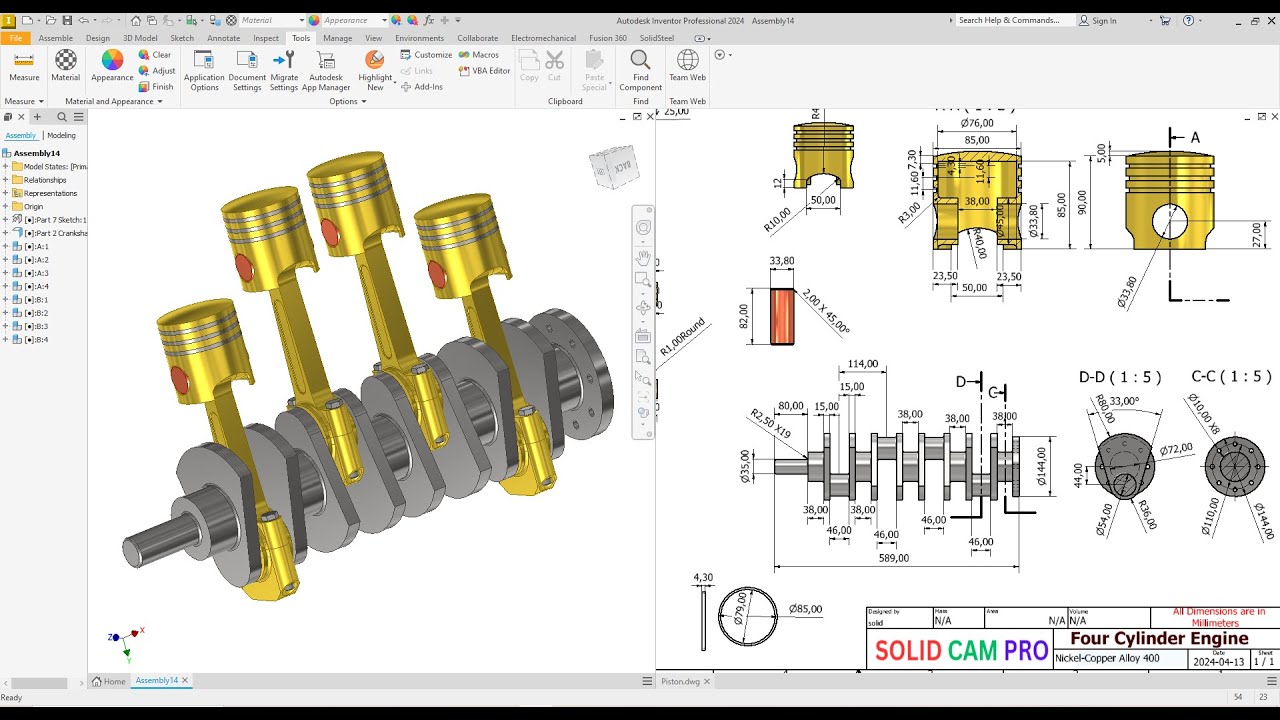Open the File menu
The image size is (1280, 720).
click(16, 38)
